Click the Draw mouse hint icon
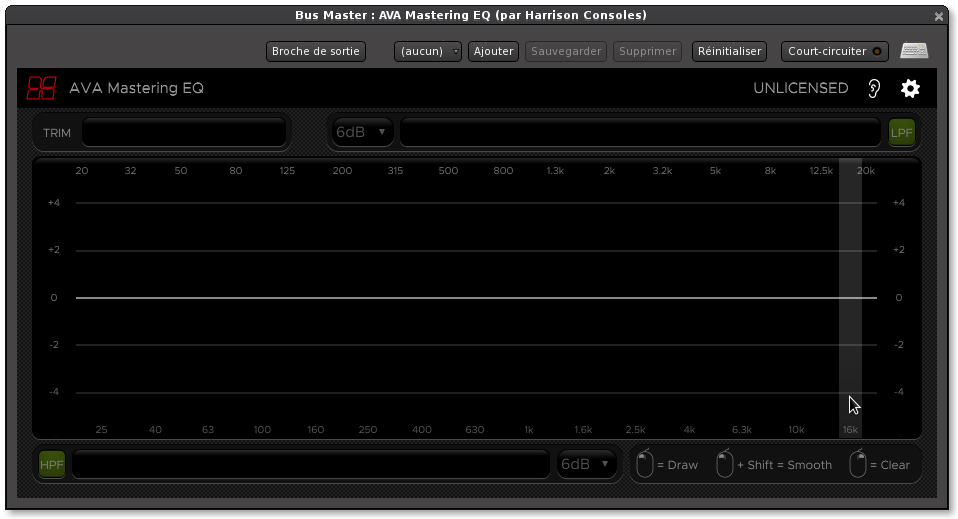Screen dimensions: 958x519 point(645,464)
